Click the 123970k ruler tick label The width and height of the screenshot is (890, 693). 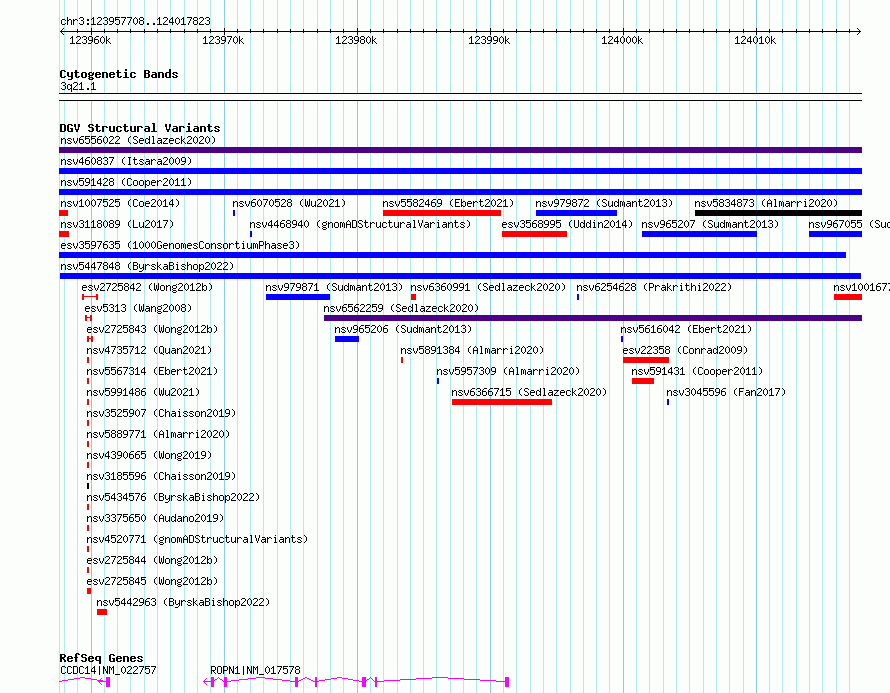(223, 40)
